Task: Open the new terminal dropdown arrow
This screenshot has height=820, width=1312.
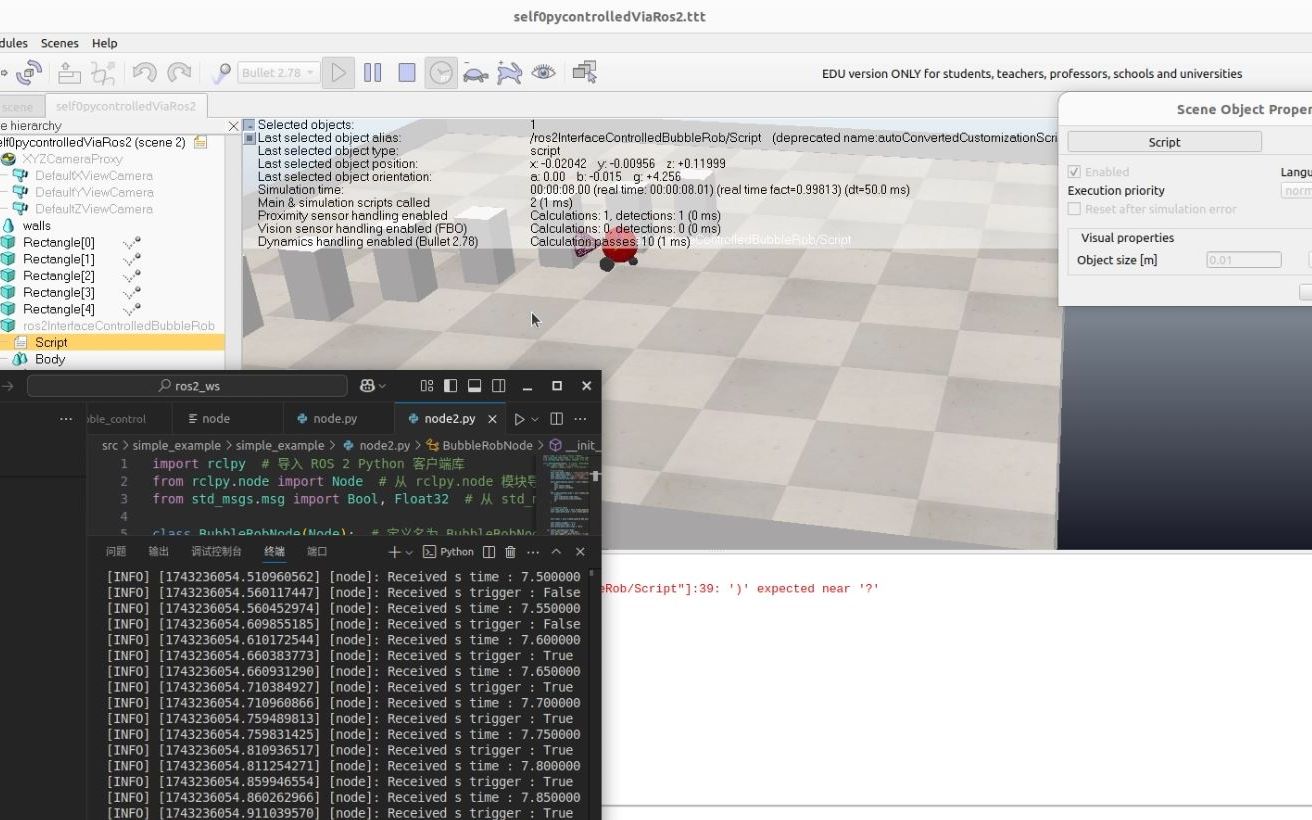Action: click(409, 552)
